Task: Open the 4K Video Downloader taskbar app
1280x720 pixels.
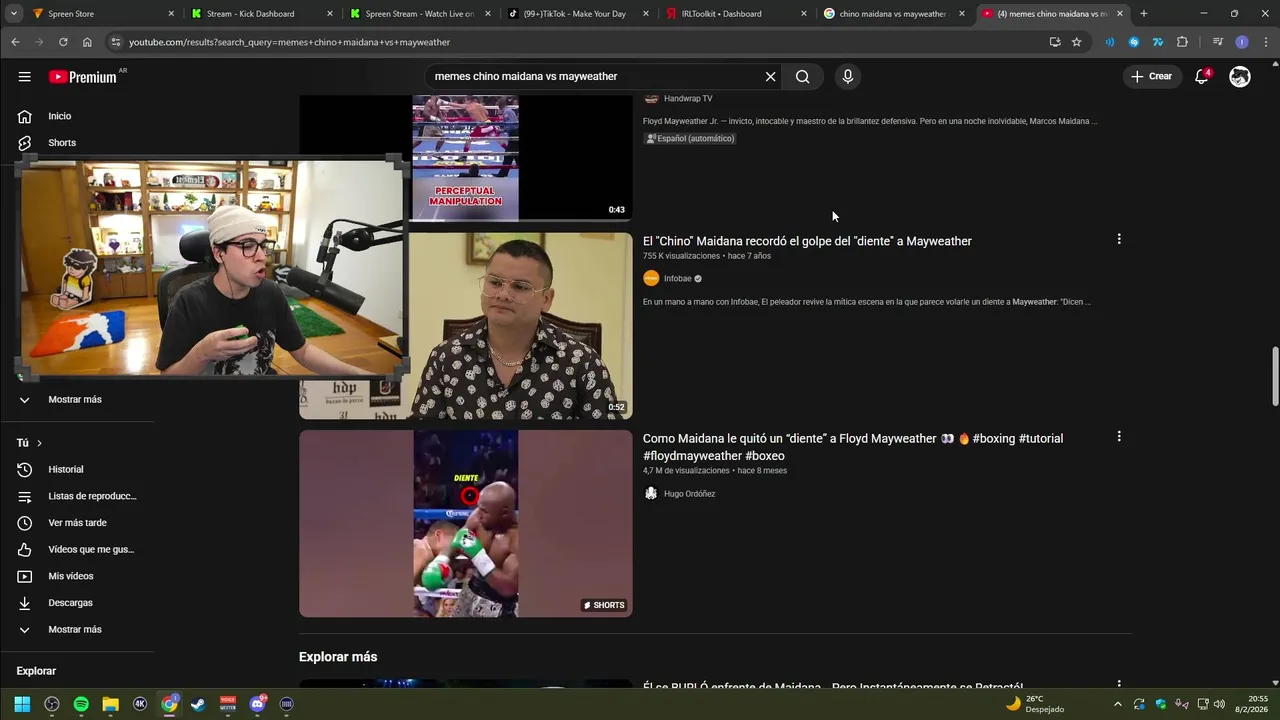Action: [x=140, y=704]
